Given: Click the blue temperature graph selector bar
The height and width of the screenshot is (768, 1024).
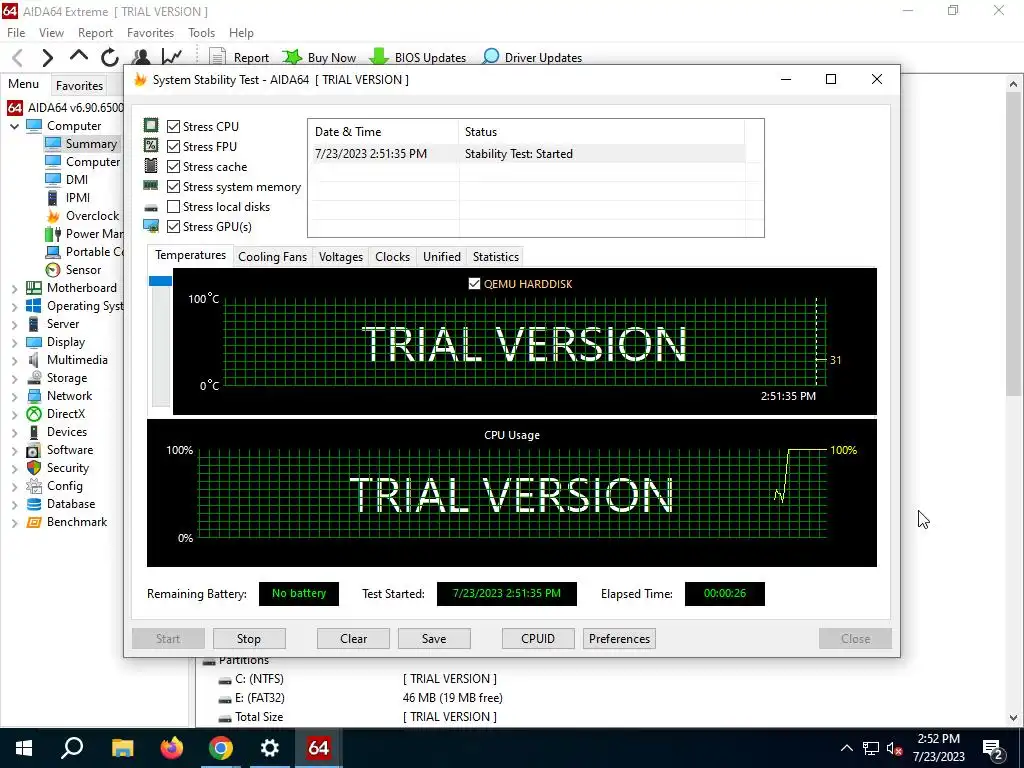Looking at the screenshot, I should [160, 281].
